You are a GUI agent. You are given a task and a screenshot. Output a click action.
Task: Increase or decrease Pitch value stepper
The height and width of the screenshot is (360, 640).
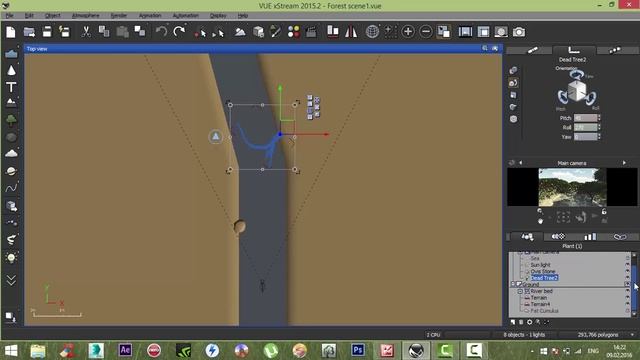[x=599, y=118]
